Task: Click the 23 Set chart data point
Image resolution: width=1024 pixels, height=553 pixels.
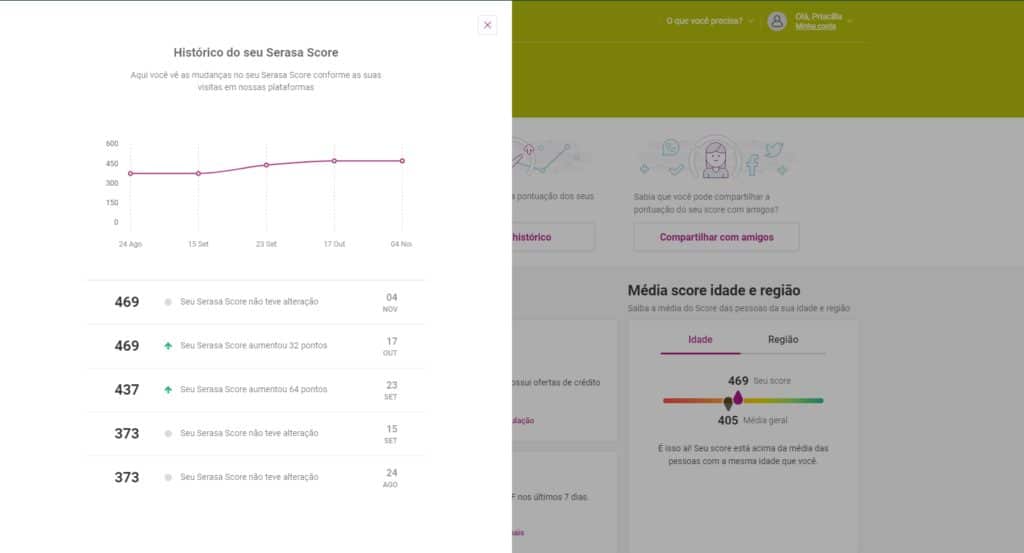Action: point(266,165)
